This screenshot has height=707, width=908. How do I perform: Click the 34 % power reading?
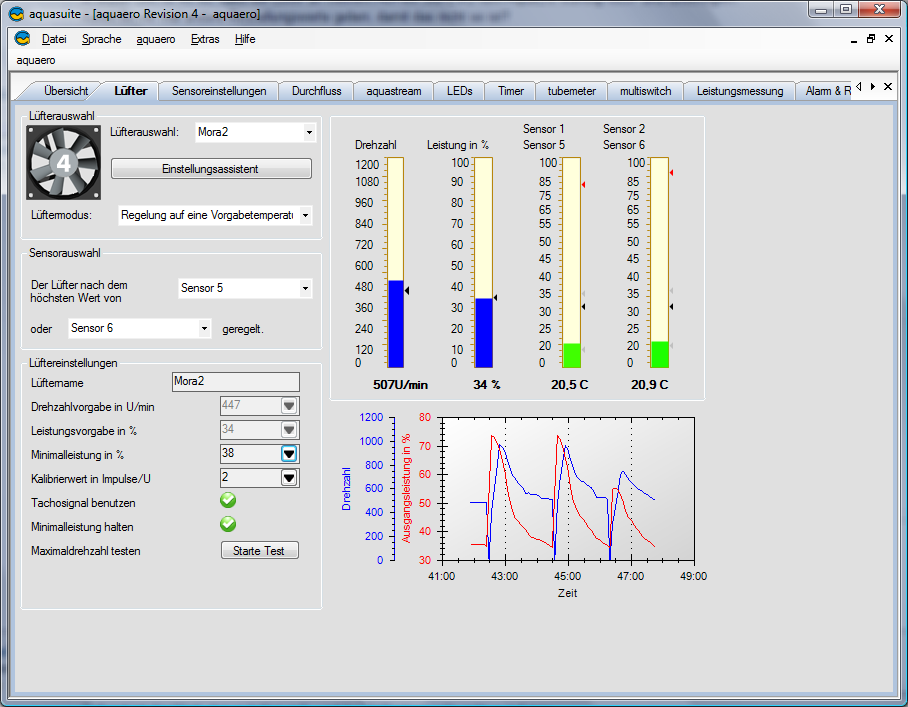click(x=486, y=384)
